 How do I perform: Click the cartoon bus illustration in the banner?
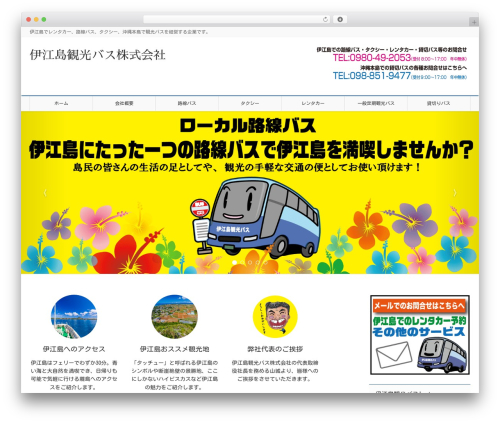(x=263, y=217)
